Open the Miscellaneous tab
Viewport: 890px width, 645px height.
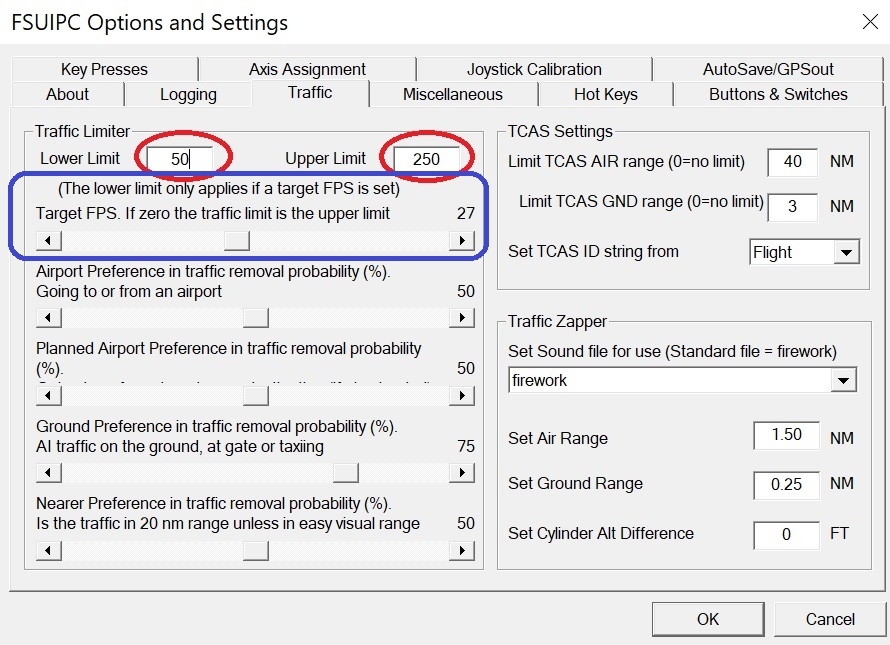(x=452, y=94)
